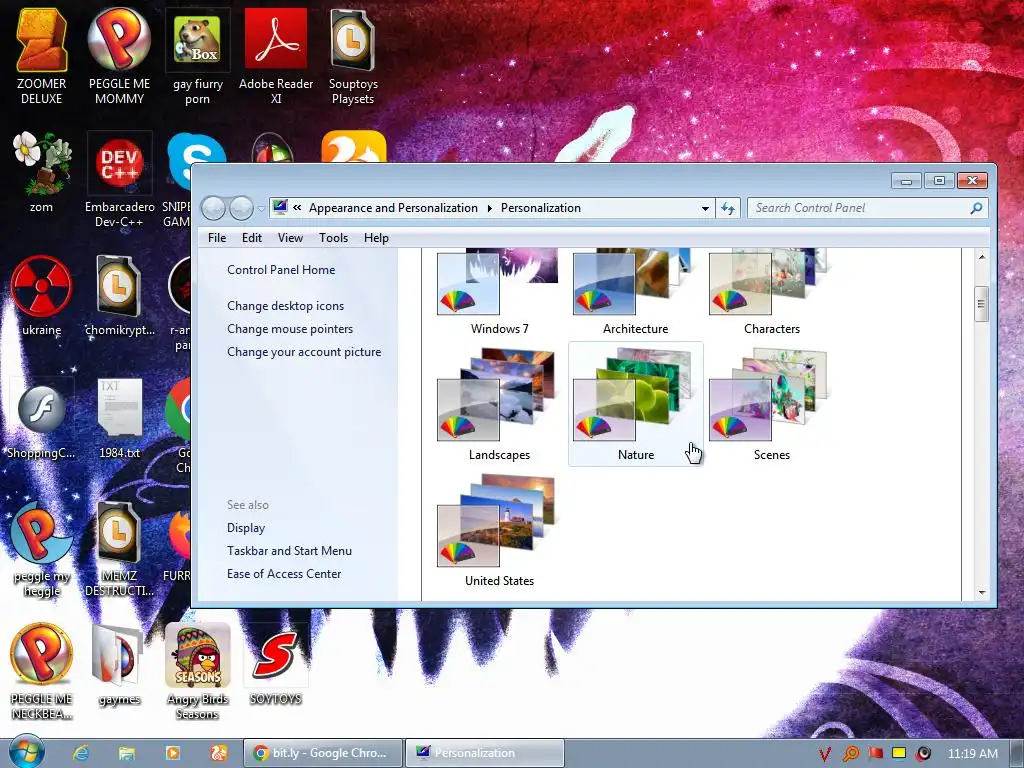Open the ZOOMER DELUXE desktop icon
Image resolution: width=1024 pixels, height=768 pixels.
[41, 57]
